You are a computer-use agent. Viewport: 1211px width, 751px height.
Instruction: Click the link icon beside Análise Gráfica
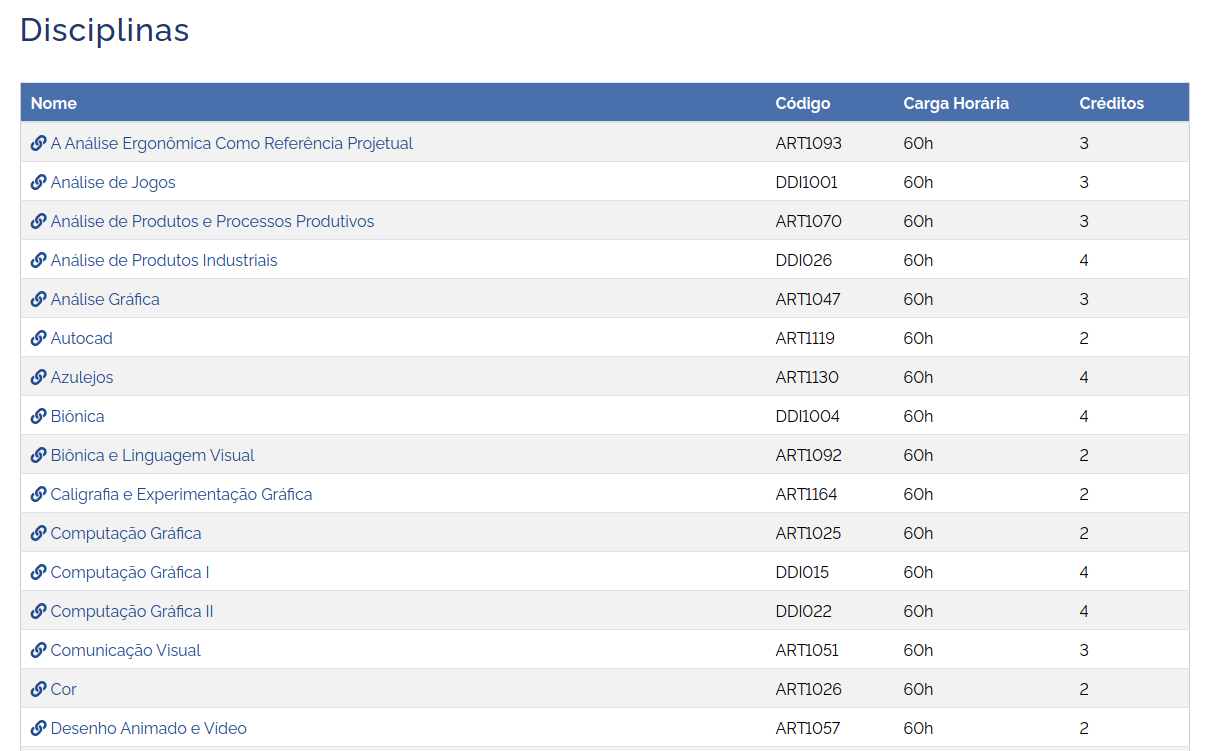39,299
